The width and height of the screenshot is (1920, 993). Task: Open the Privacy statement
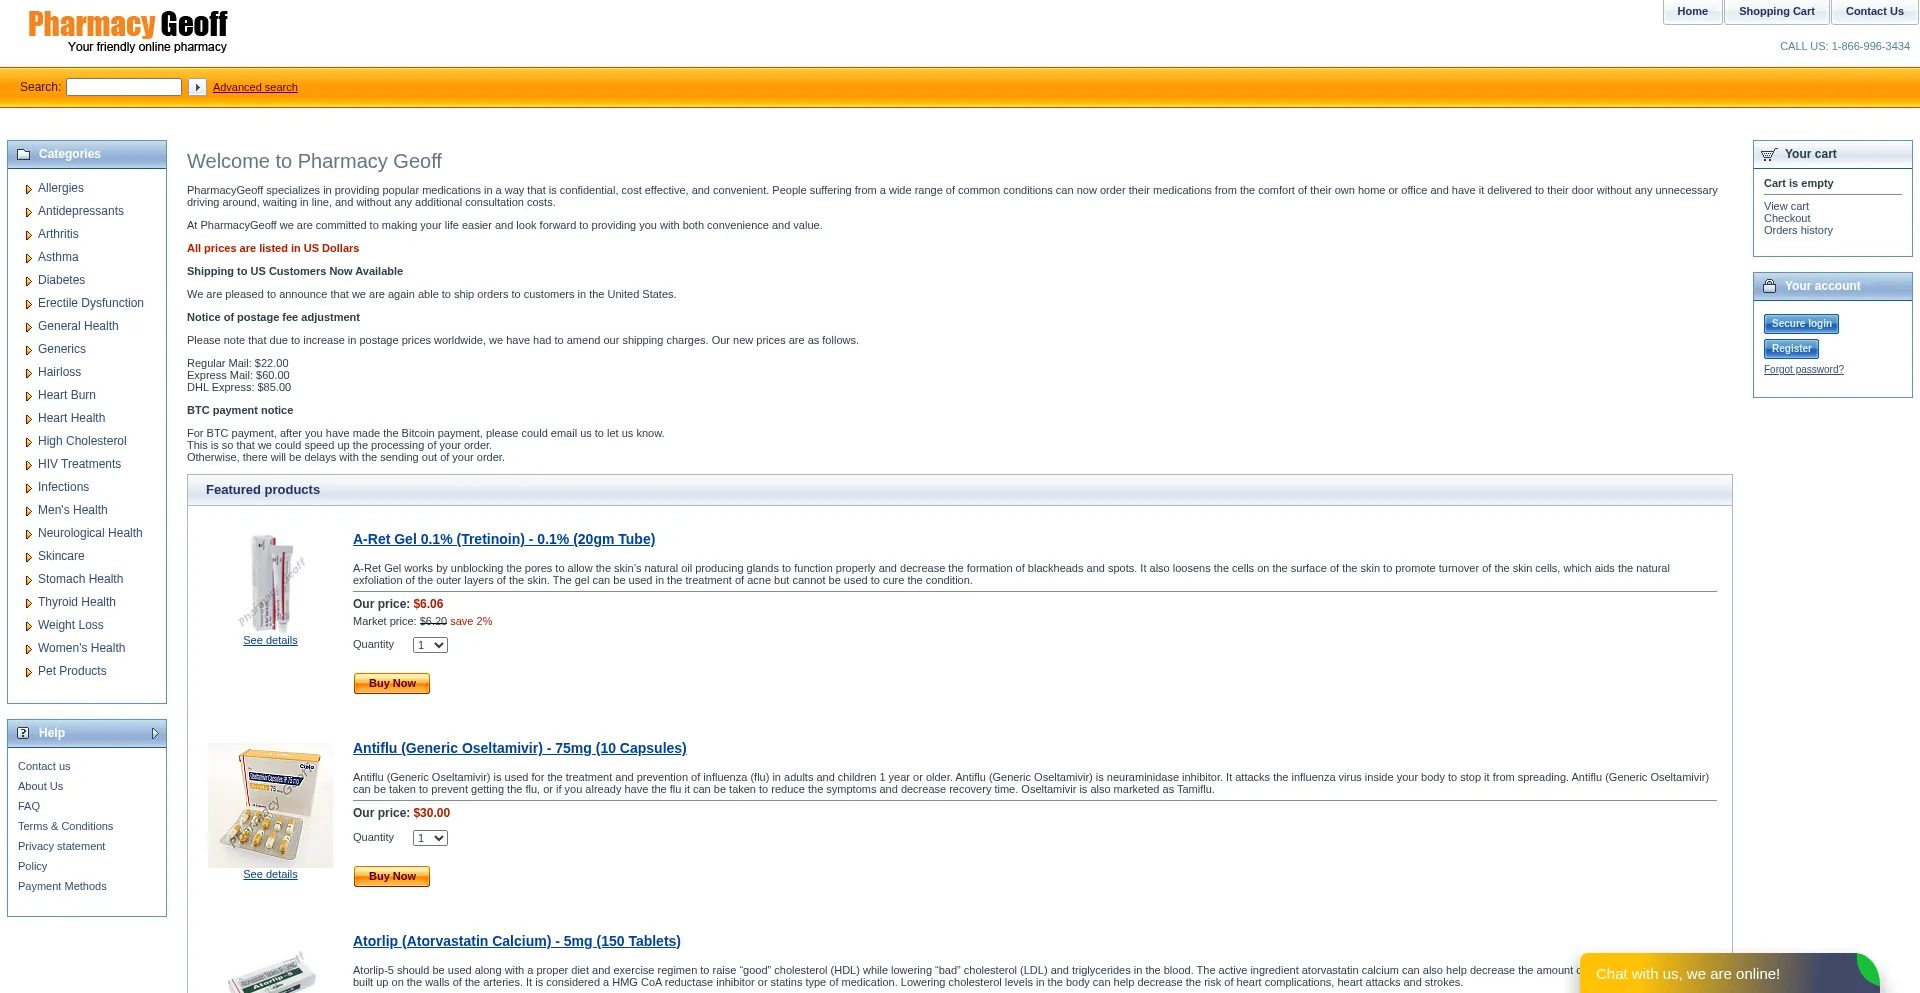click(61, 846)
